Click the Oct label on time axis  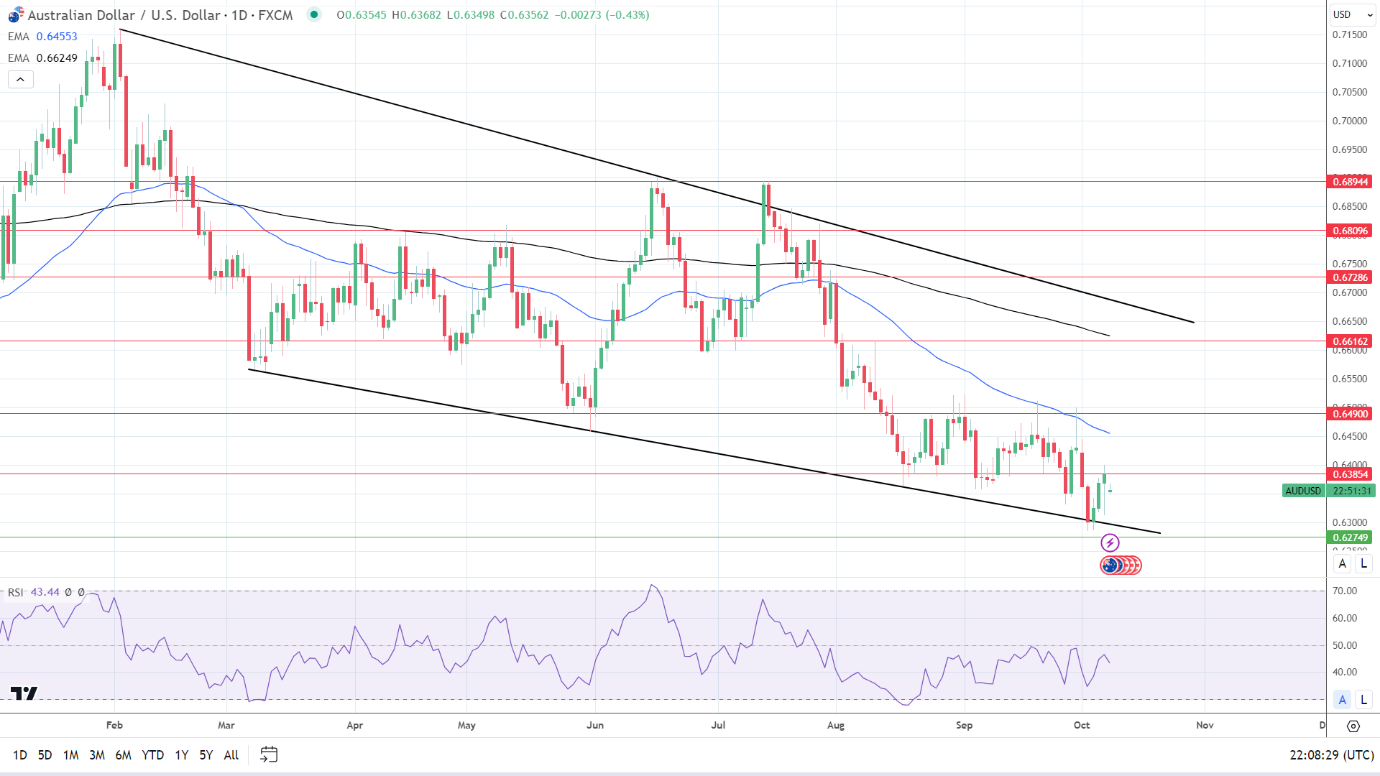click(x=1080, y=726)
